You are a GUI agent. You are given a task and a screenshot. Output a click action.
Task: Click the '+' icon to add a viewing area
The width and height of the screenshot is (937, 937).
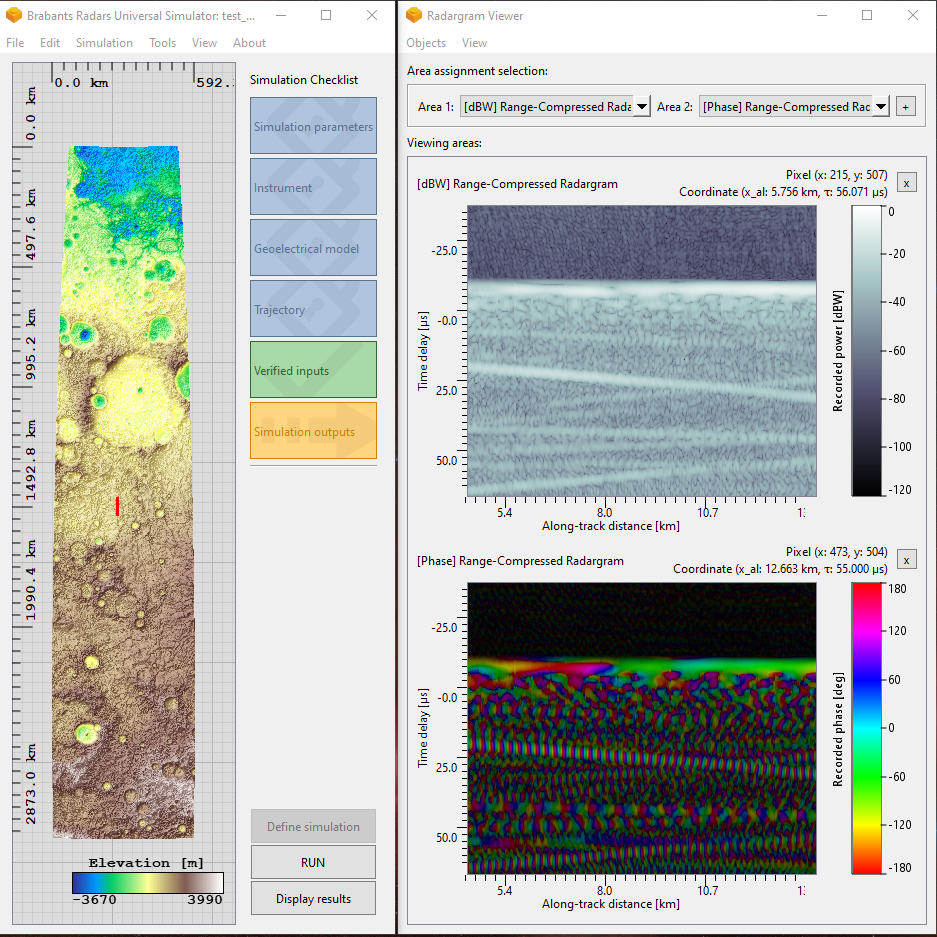coord(906,105)
